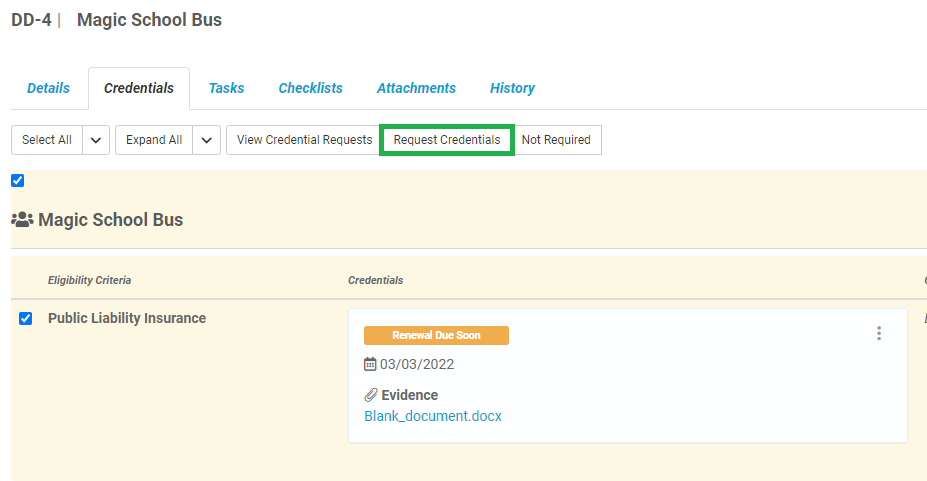Uncheck the Magic School Bus group checkbox
The height and width of the screenshot is (481, 927).
point(18,181)
